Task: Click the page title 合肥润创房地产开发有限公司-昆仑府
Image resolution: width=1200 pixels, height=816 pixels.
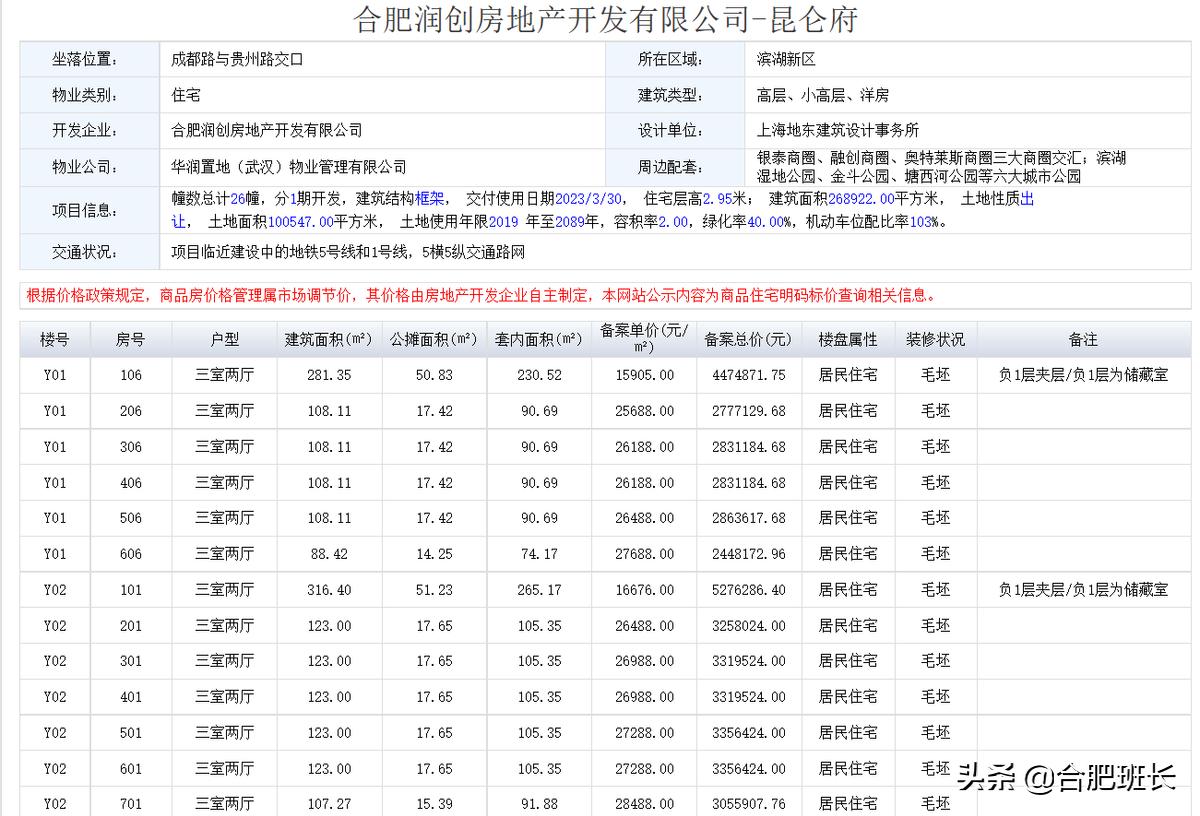Action: (x=600, y=18)
